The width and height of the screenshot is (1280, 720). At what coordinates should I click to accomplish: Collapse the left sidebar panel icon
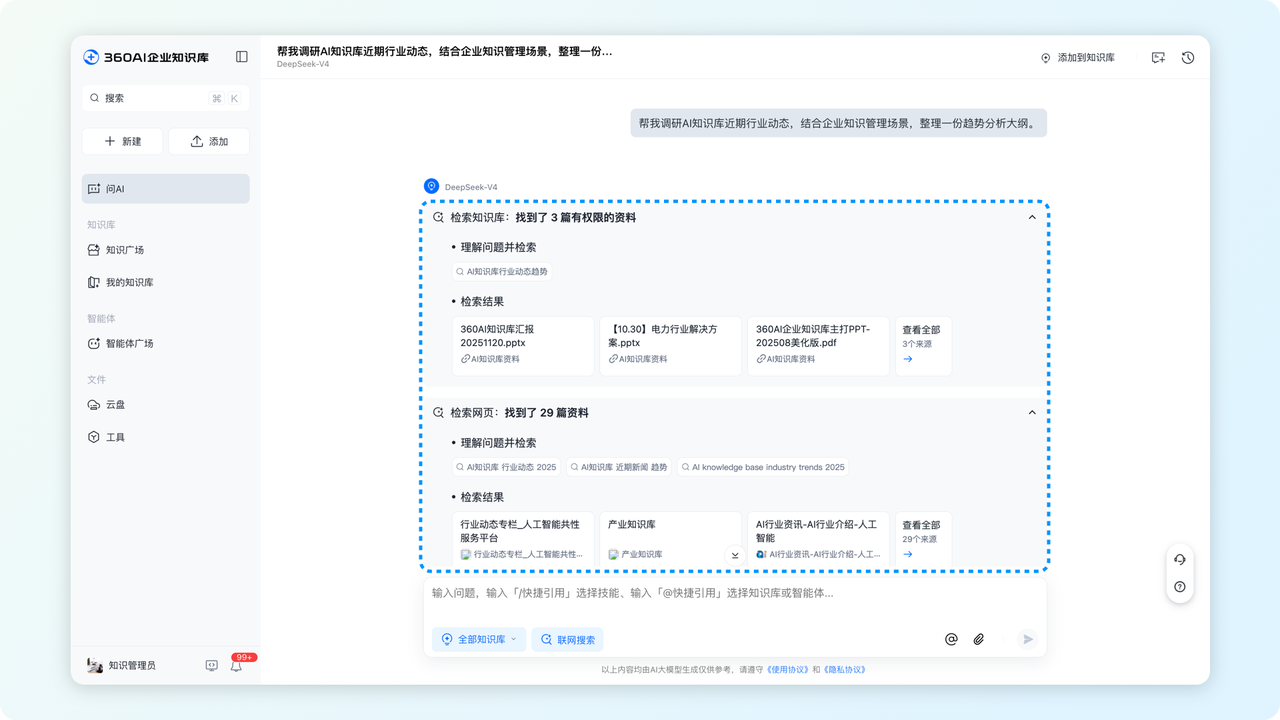click(x=242, y=57)
